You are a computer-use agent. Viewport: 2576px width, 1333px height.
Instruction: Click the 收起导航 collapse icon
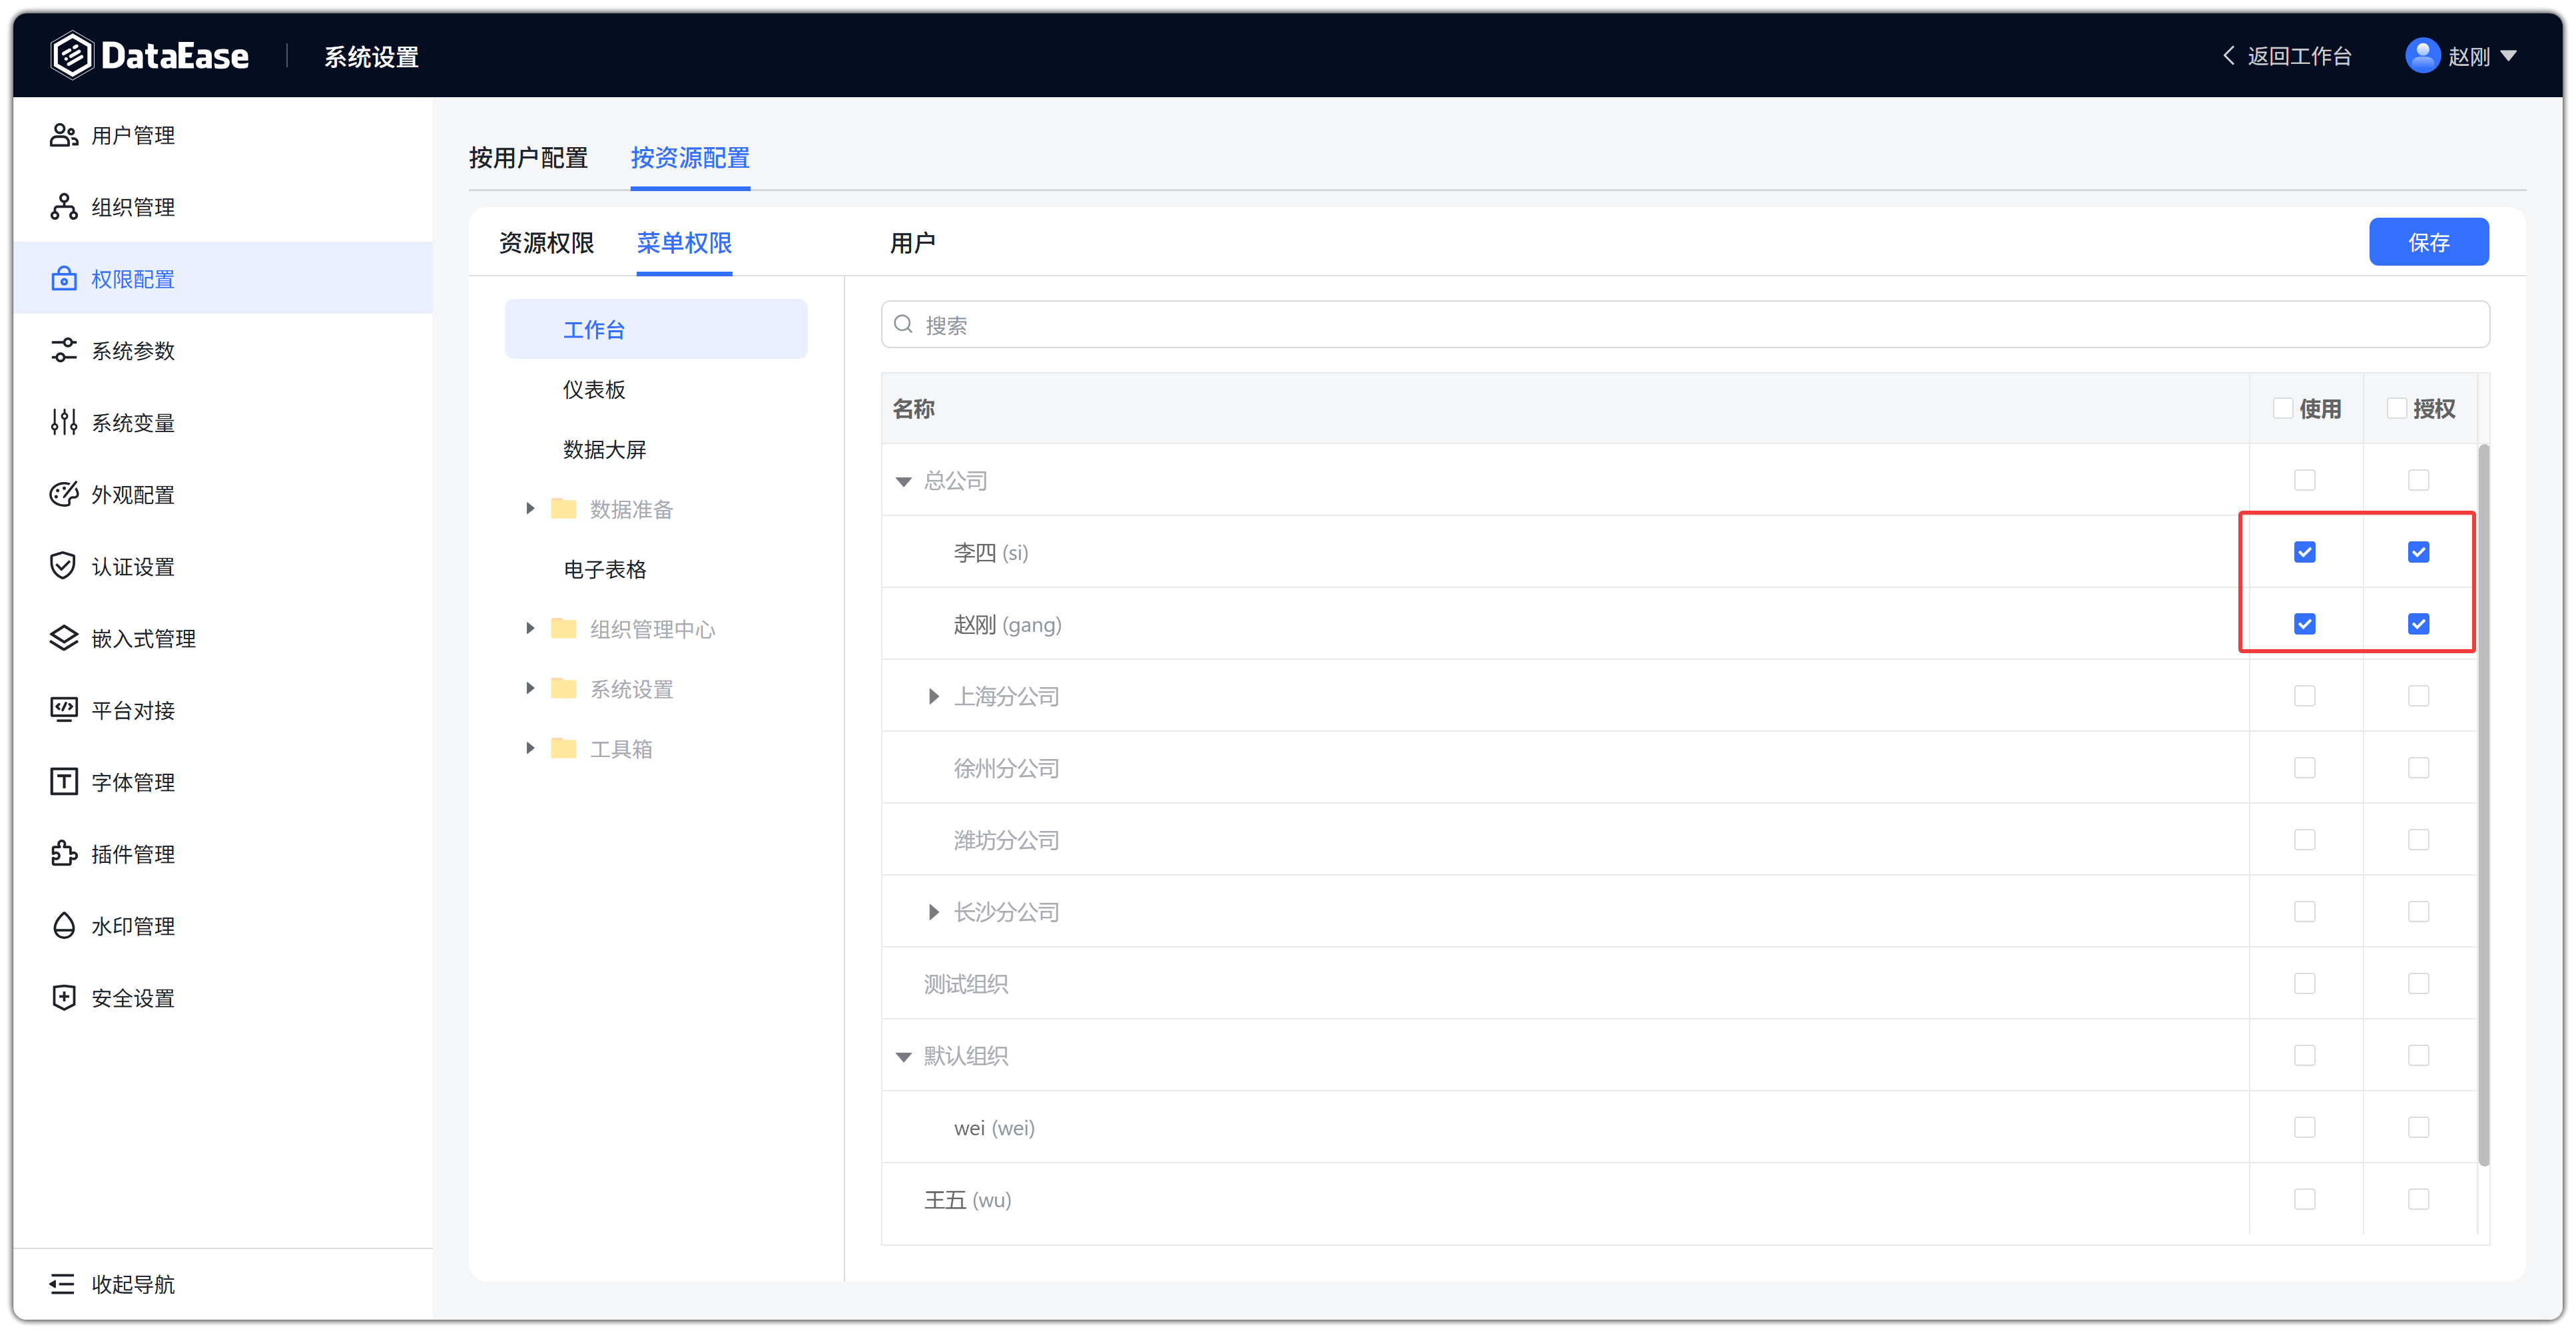(x=62, y=1285)
